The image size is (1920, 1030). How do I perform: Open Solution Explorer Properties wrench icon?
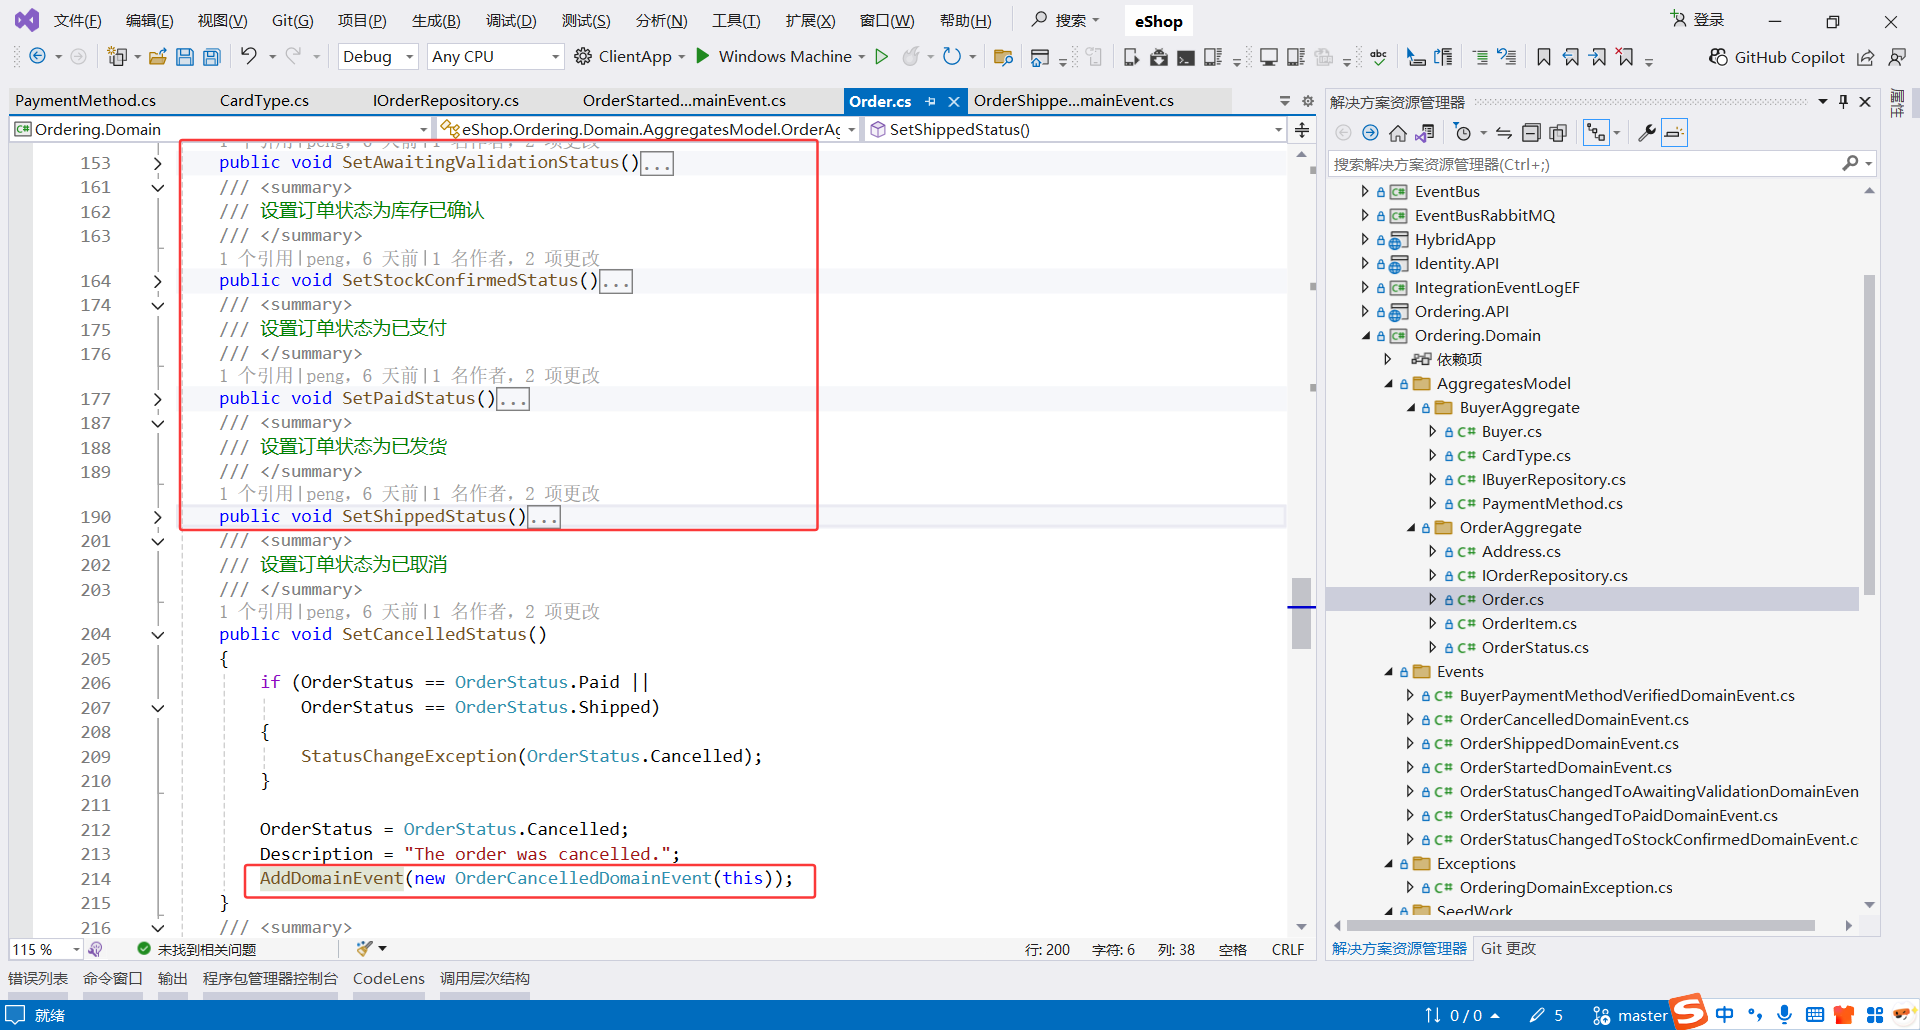pyautogui.click(x=1646, y=133)
